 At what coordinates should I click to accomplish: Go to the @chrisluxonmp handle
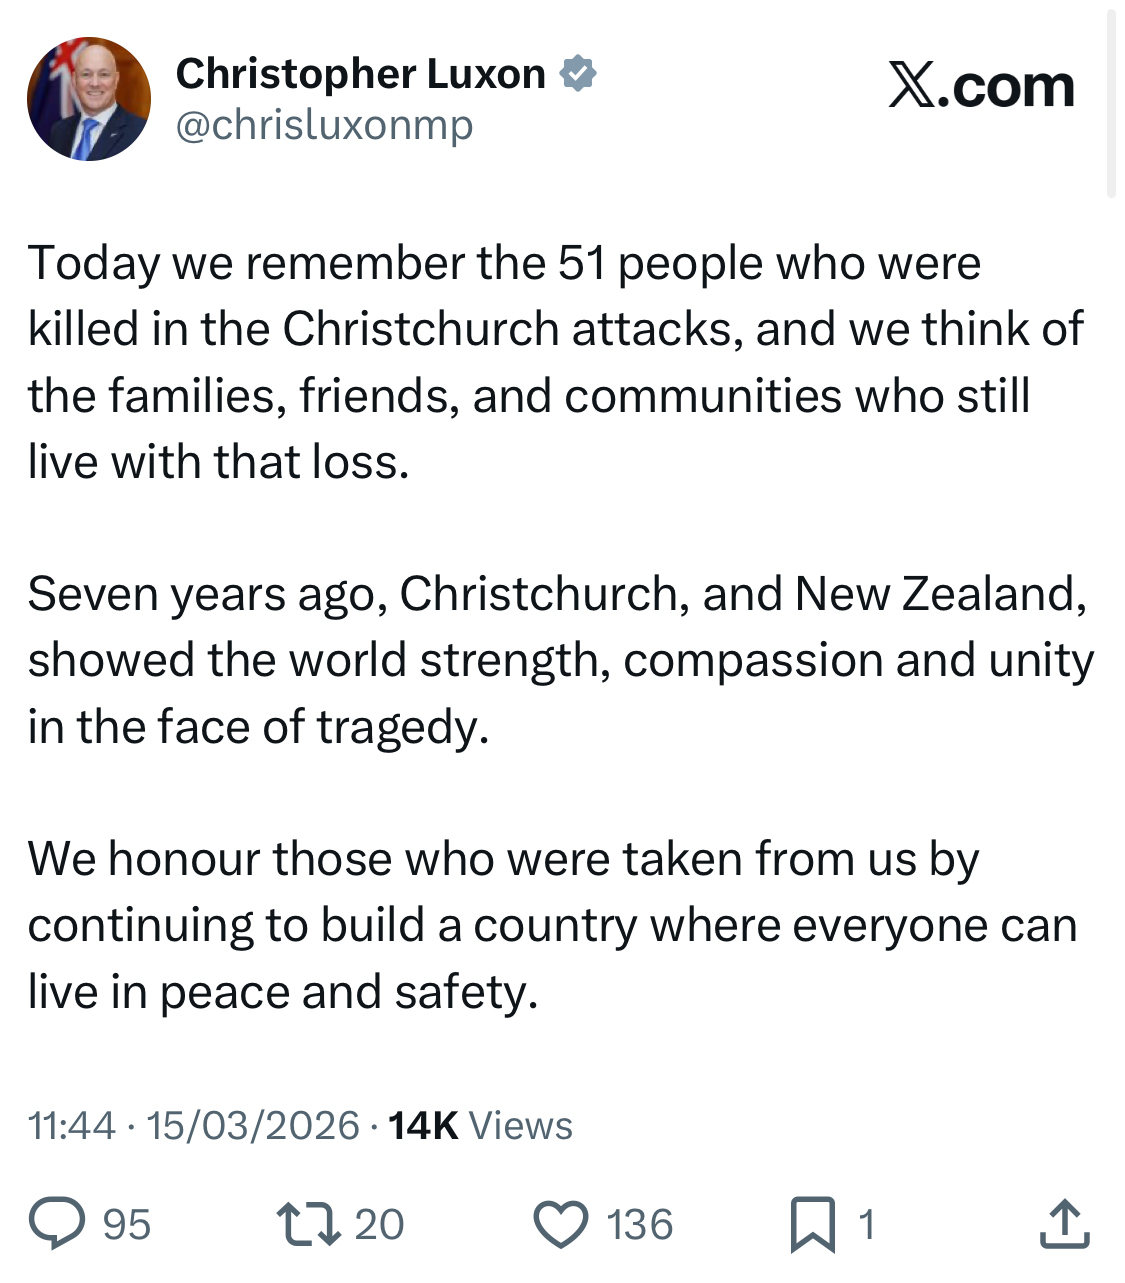pyautogui.click(x=324, y=125)
